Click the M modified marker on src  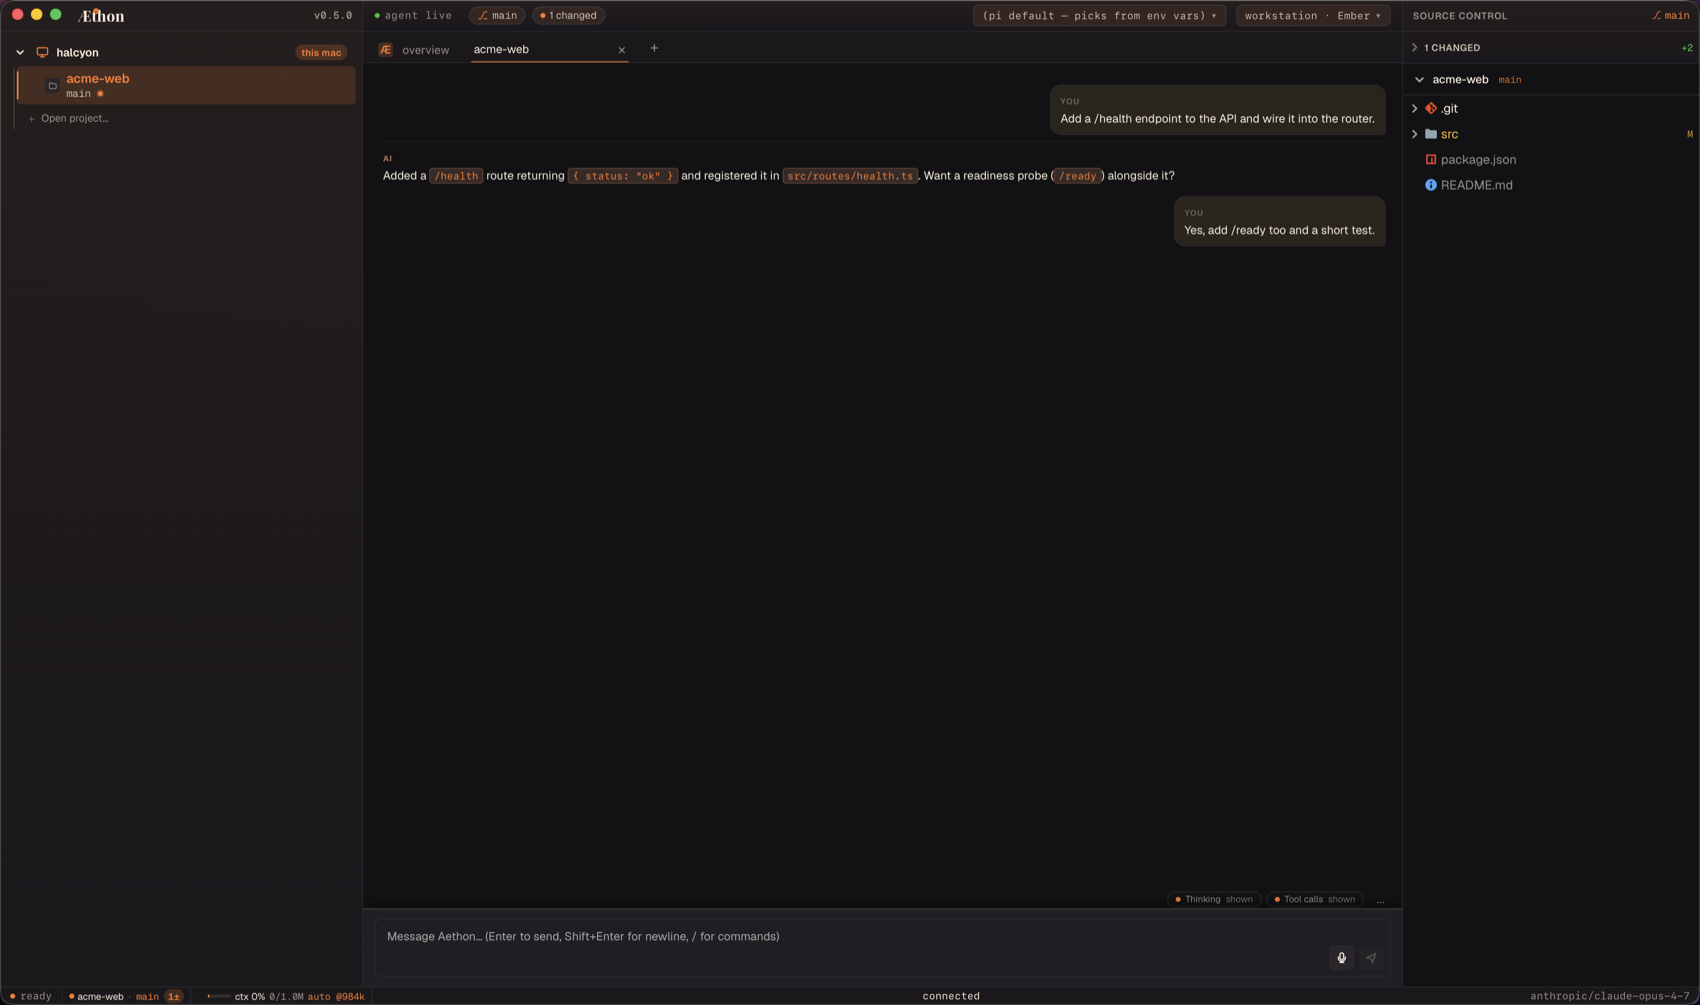[1690, 134]
